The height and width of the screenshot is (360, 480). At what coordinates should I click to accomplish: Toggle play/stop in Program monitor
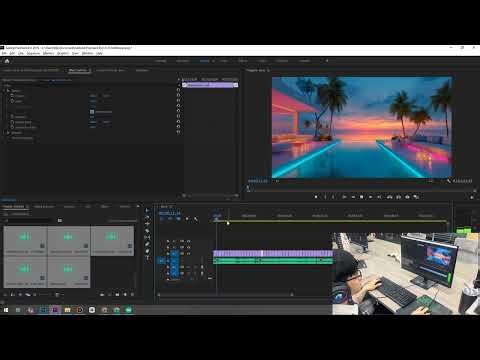tap(362, 197)
